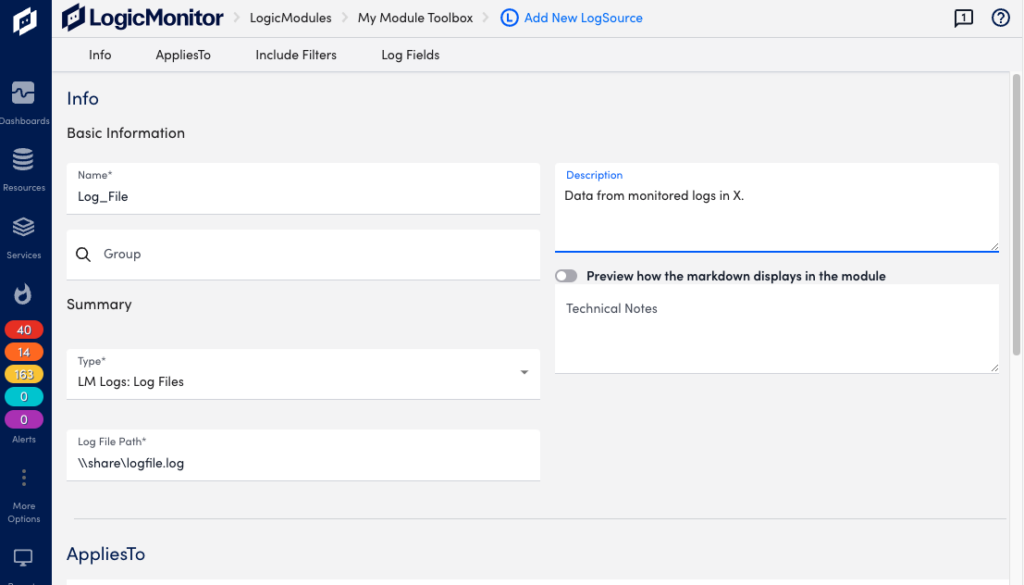
Task: Click the LogicMonitor header logo
Action: point(142,18)
